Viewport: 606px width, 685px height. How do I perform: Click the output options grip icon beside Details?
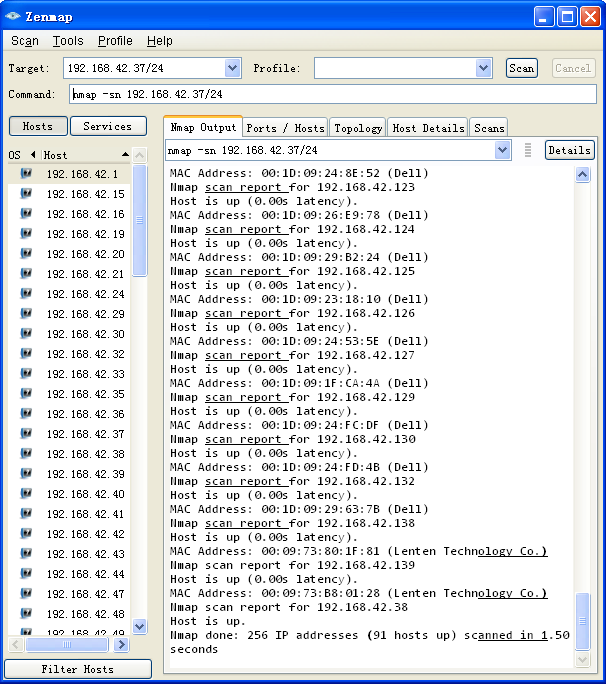click(x=528, y=150)
